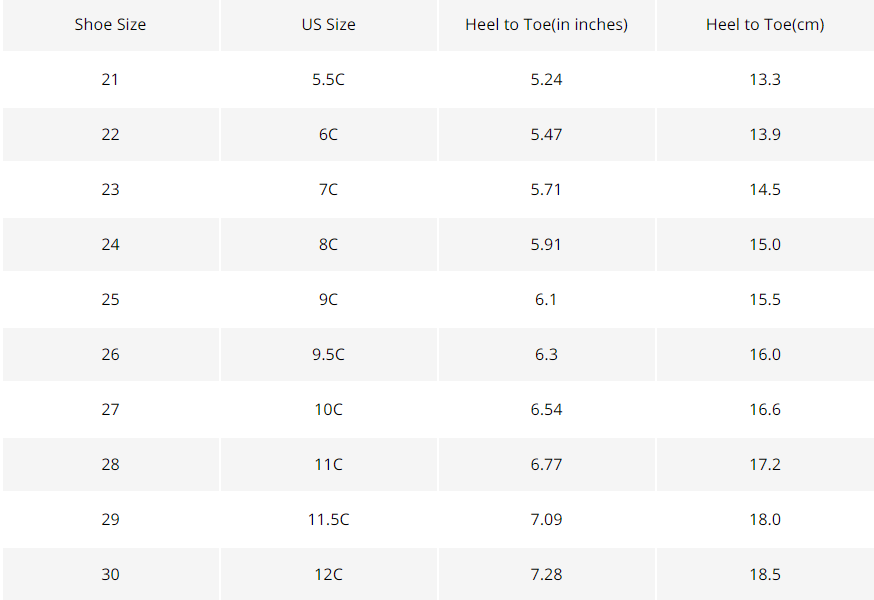Click the US Size column header
Screen dimensions: 874x600
click(x=328, y=25)
